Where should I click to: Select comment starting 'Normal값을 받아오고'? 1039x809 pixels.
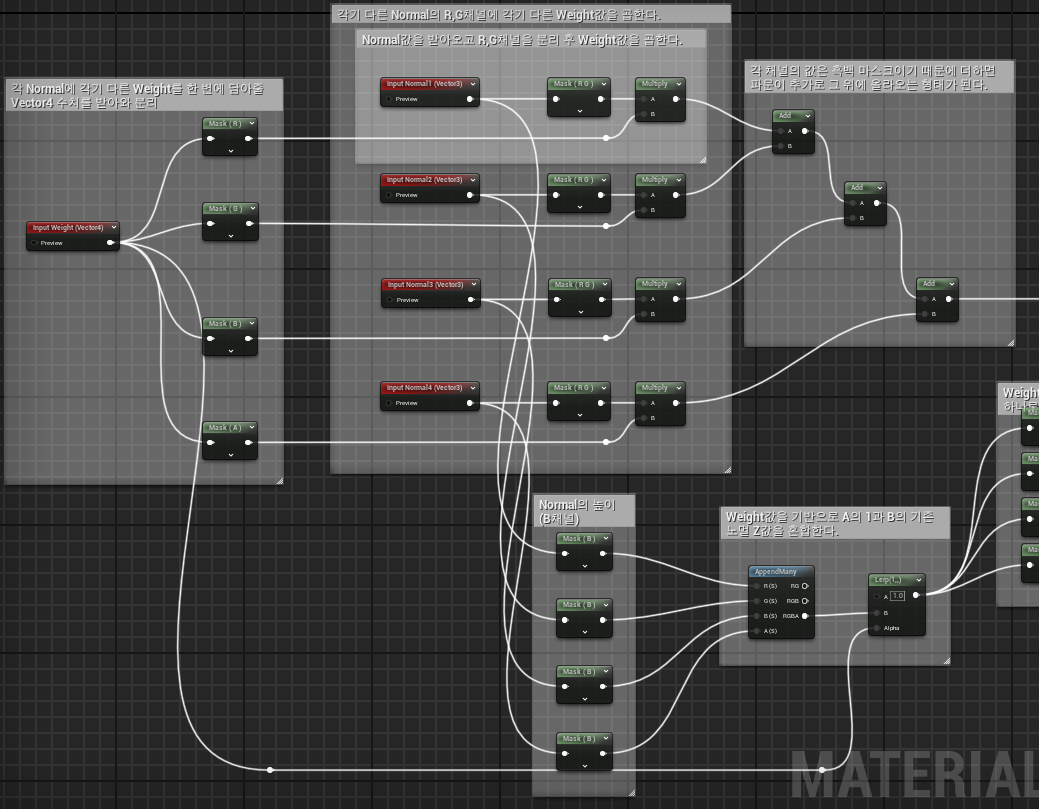(531, 40)
